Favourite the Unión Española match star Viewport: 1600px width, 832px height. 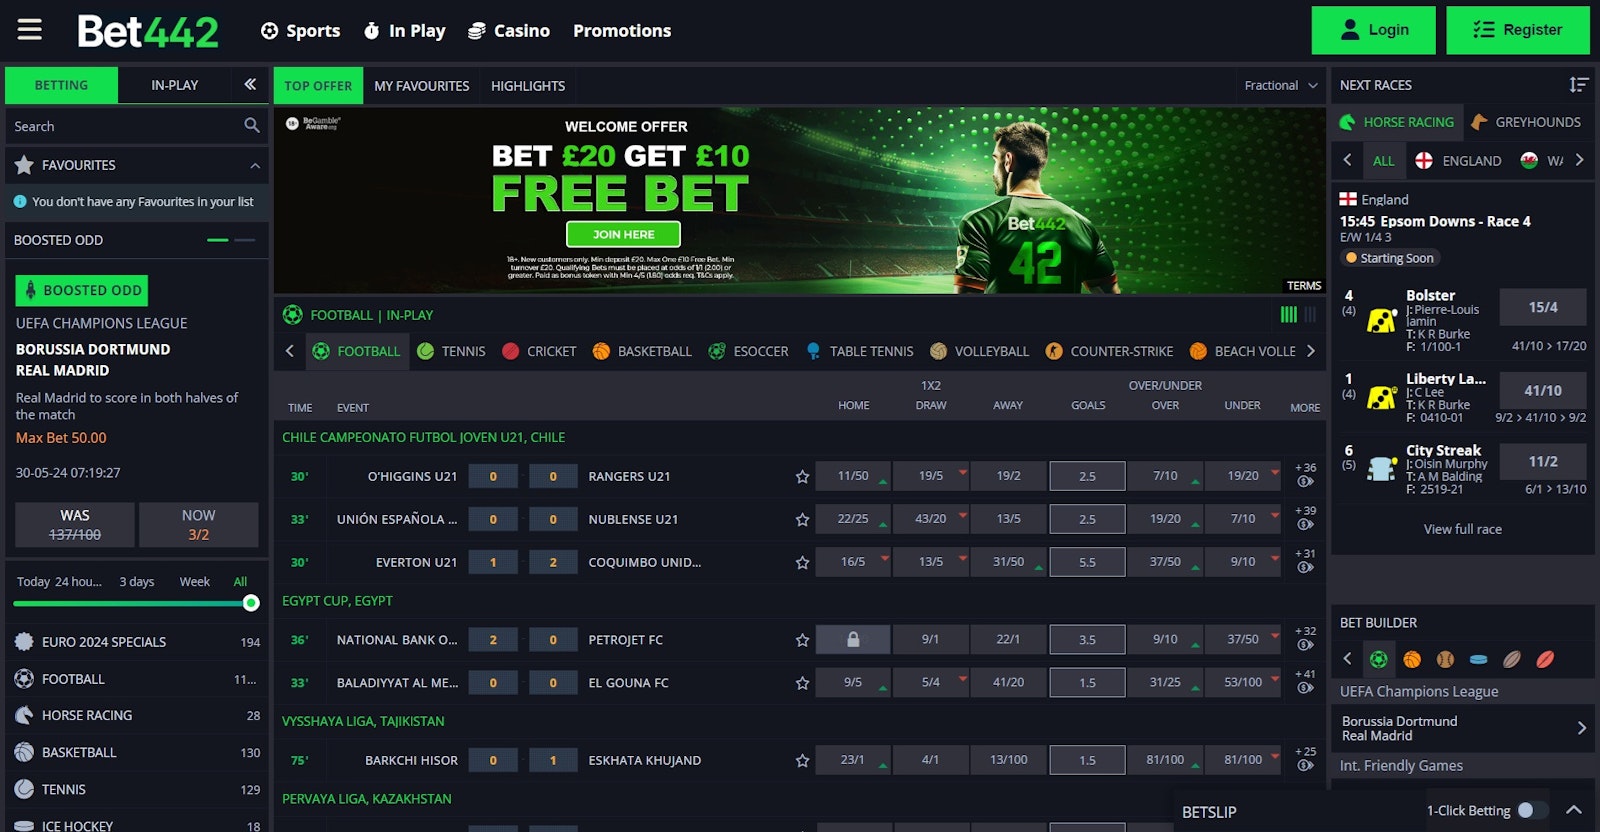click(x=802, y=520)
